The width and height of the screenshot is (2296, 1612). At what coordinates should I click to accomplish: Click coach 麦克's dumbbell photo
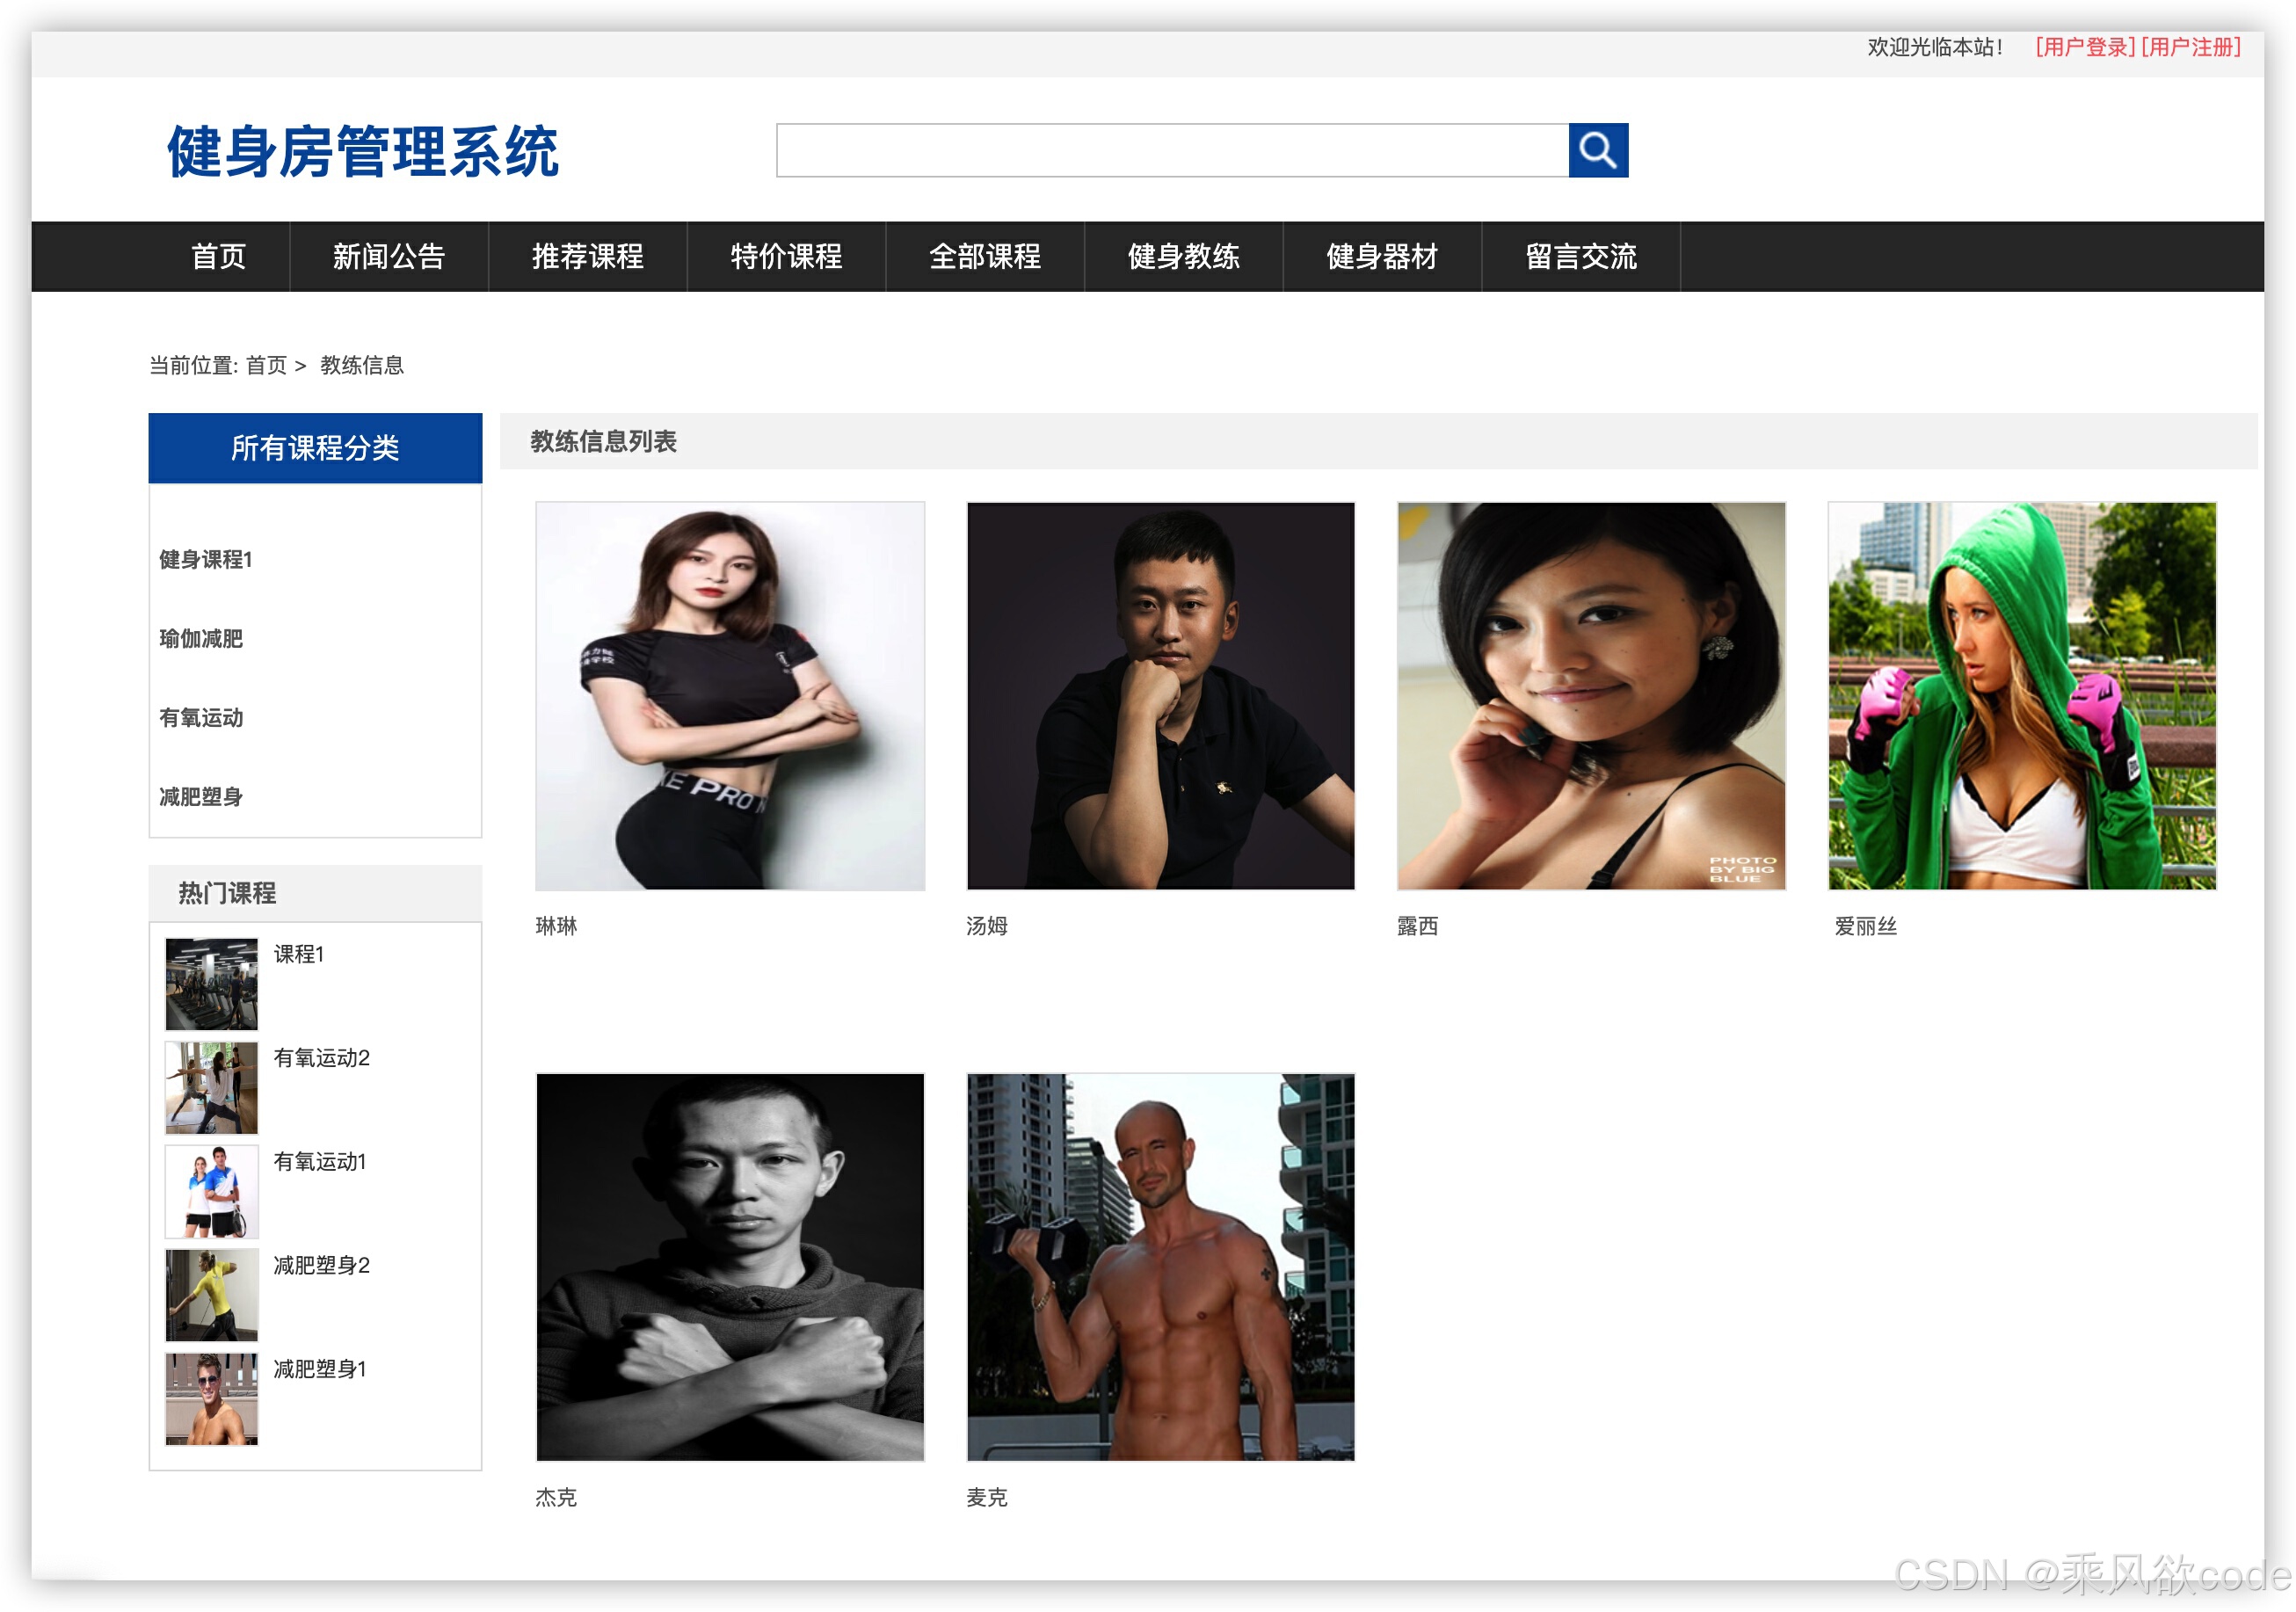pos(1160,1267)
